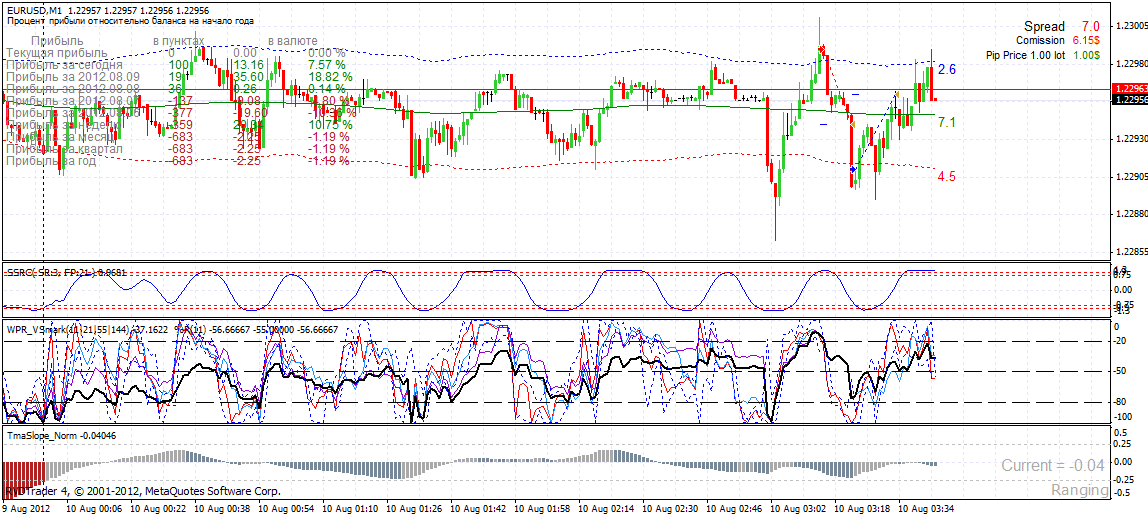Click the '10 Aug 03:02' time axis label
Viewport: 1148px width, 516px height.
pos(800,507)
